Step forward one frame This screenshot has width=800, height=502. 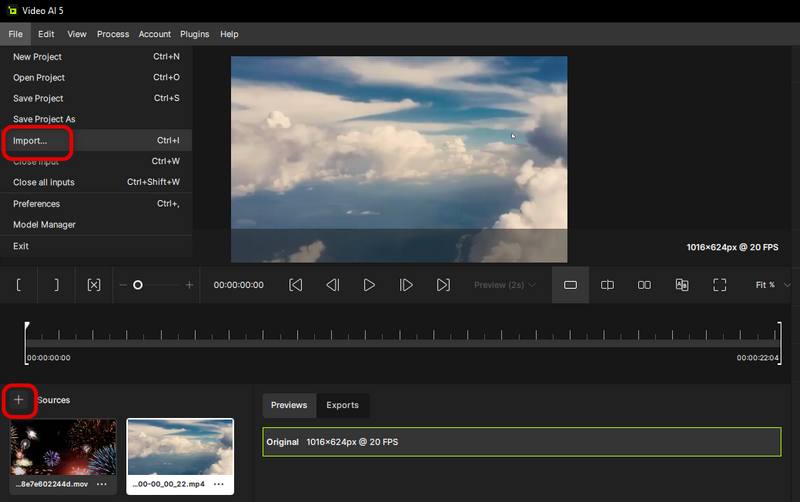(x=406, y=285)
